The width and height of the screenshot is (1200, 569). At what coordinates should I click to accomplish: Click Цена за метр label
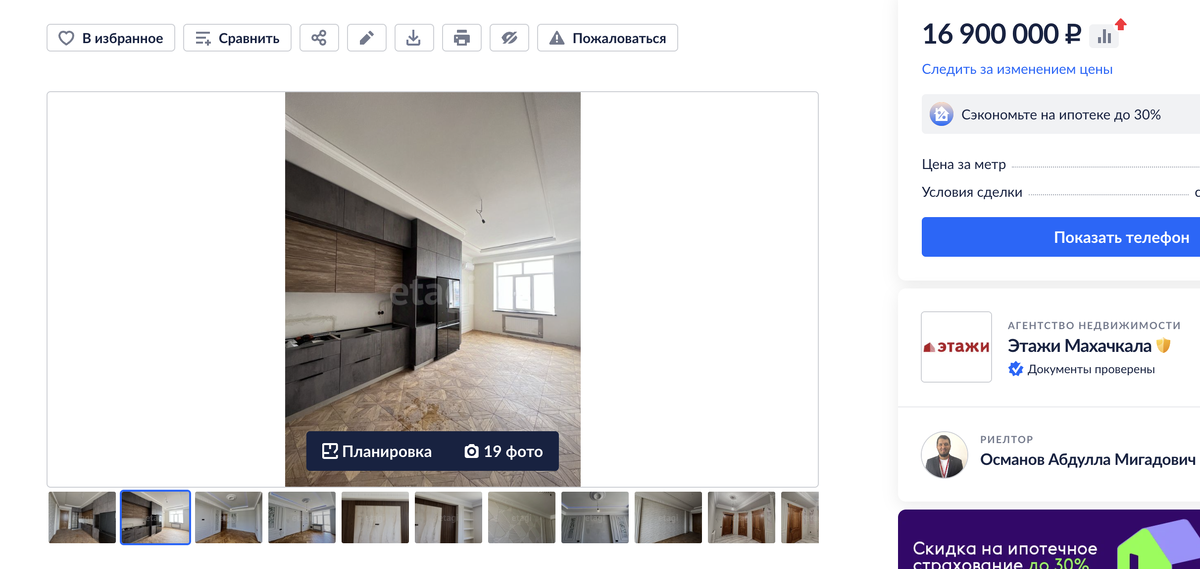point(964,165)
